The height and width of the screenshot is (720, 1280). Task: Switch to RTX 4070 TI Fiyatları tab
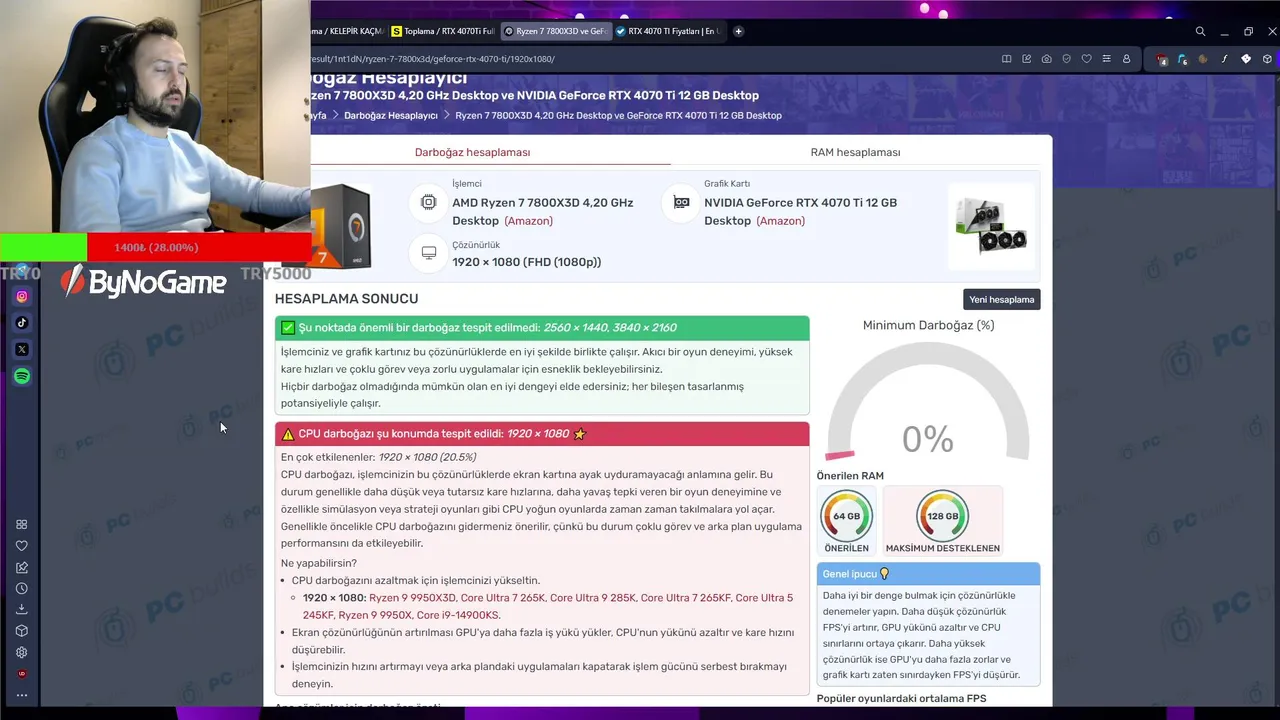click(667, 31)
